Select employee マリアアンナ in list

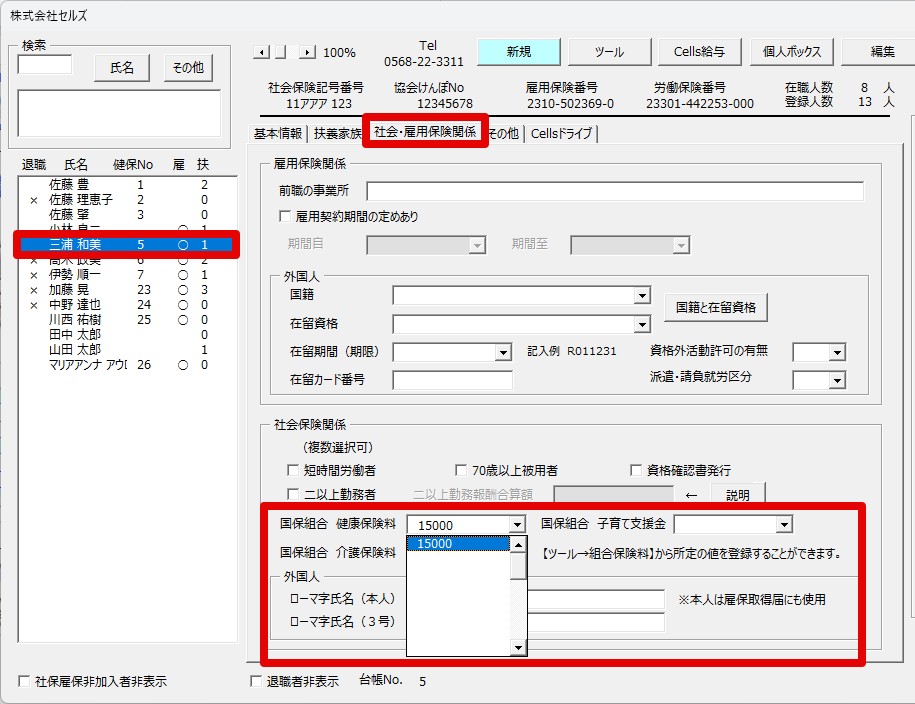pyautogui.click(x=128, y=365)
